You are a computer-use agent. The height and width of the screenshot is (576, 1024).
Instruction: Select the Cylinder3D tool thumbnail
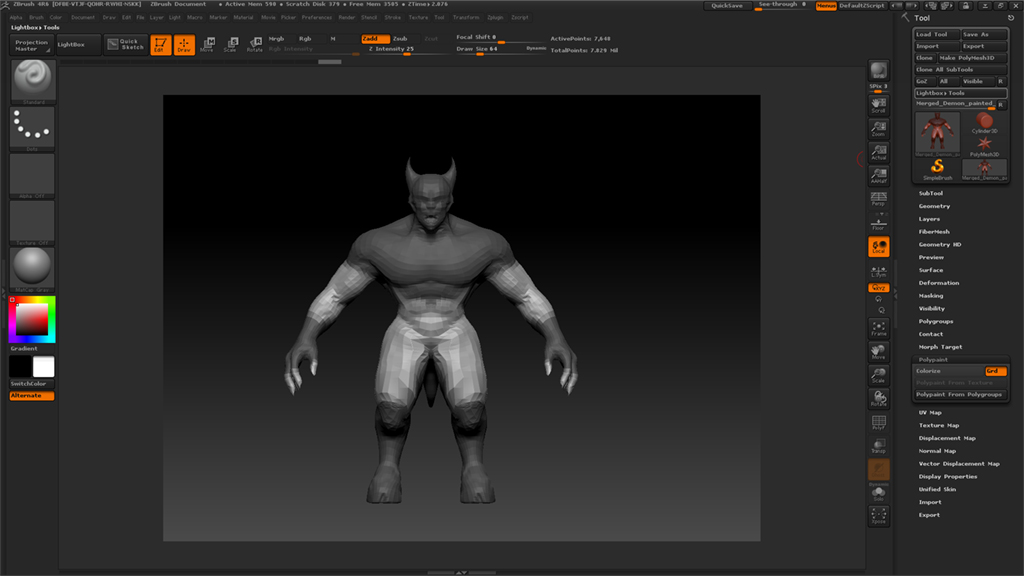[x=985, y=124]
